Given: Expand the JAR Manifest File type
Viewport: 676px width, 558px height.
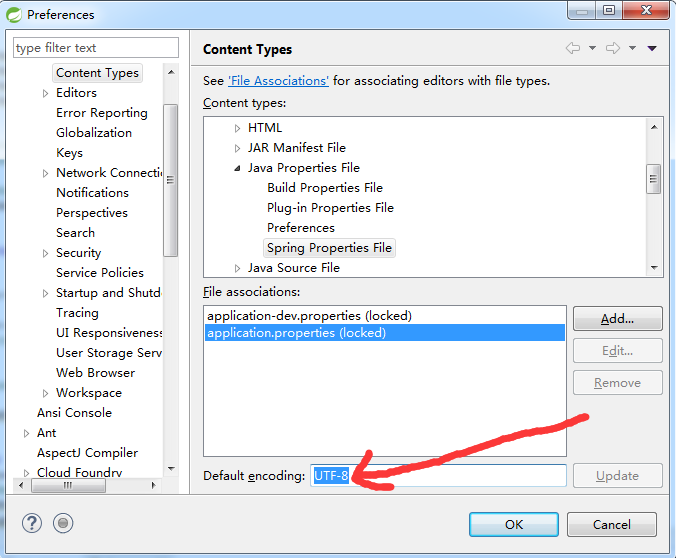Looking at the screenshot, I should pos(237,148).
